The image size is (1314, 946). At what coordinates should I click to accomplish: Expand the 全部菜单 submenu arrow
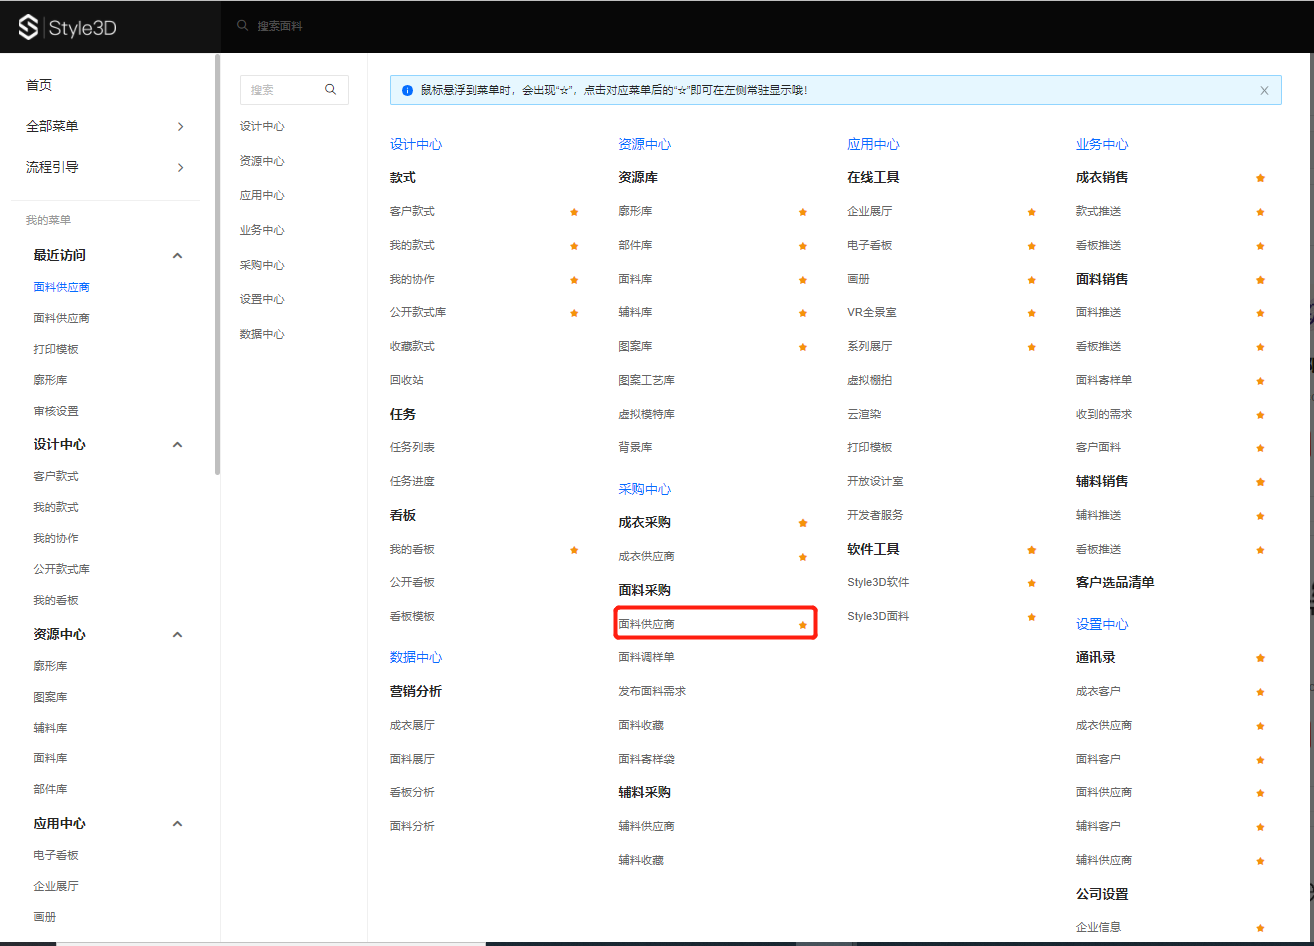180,126
